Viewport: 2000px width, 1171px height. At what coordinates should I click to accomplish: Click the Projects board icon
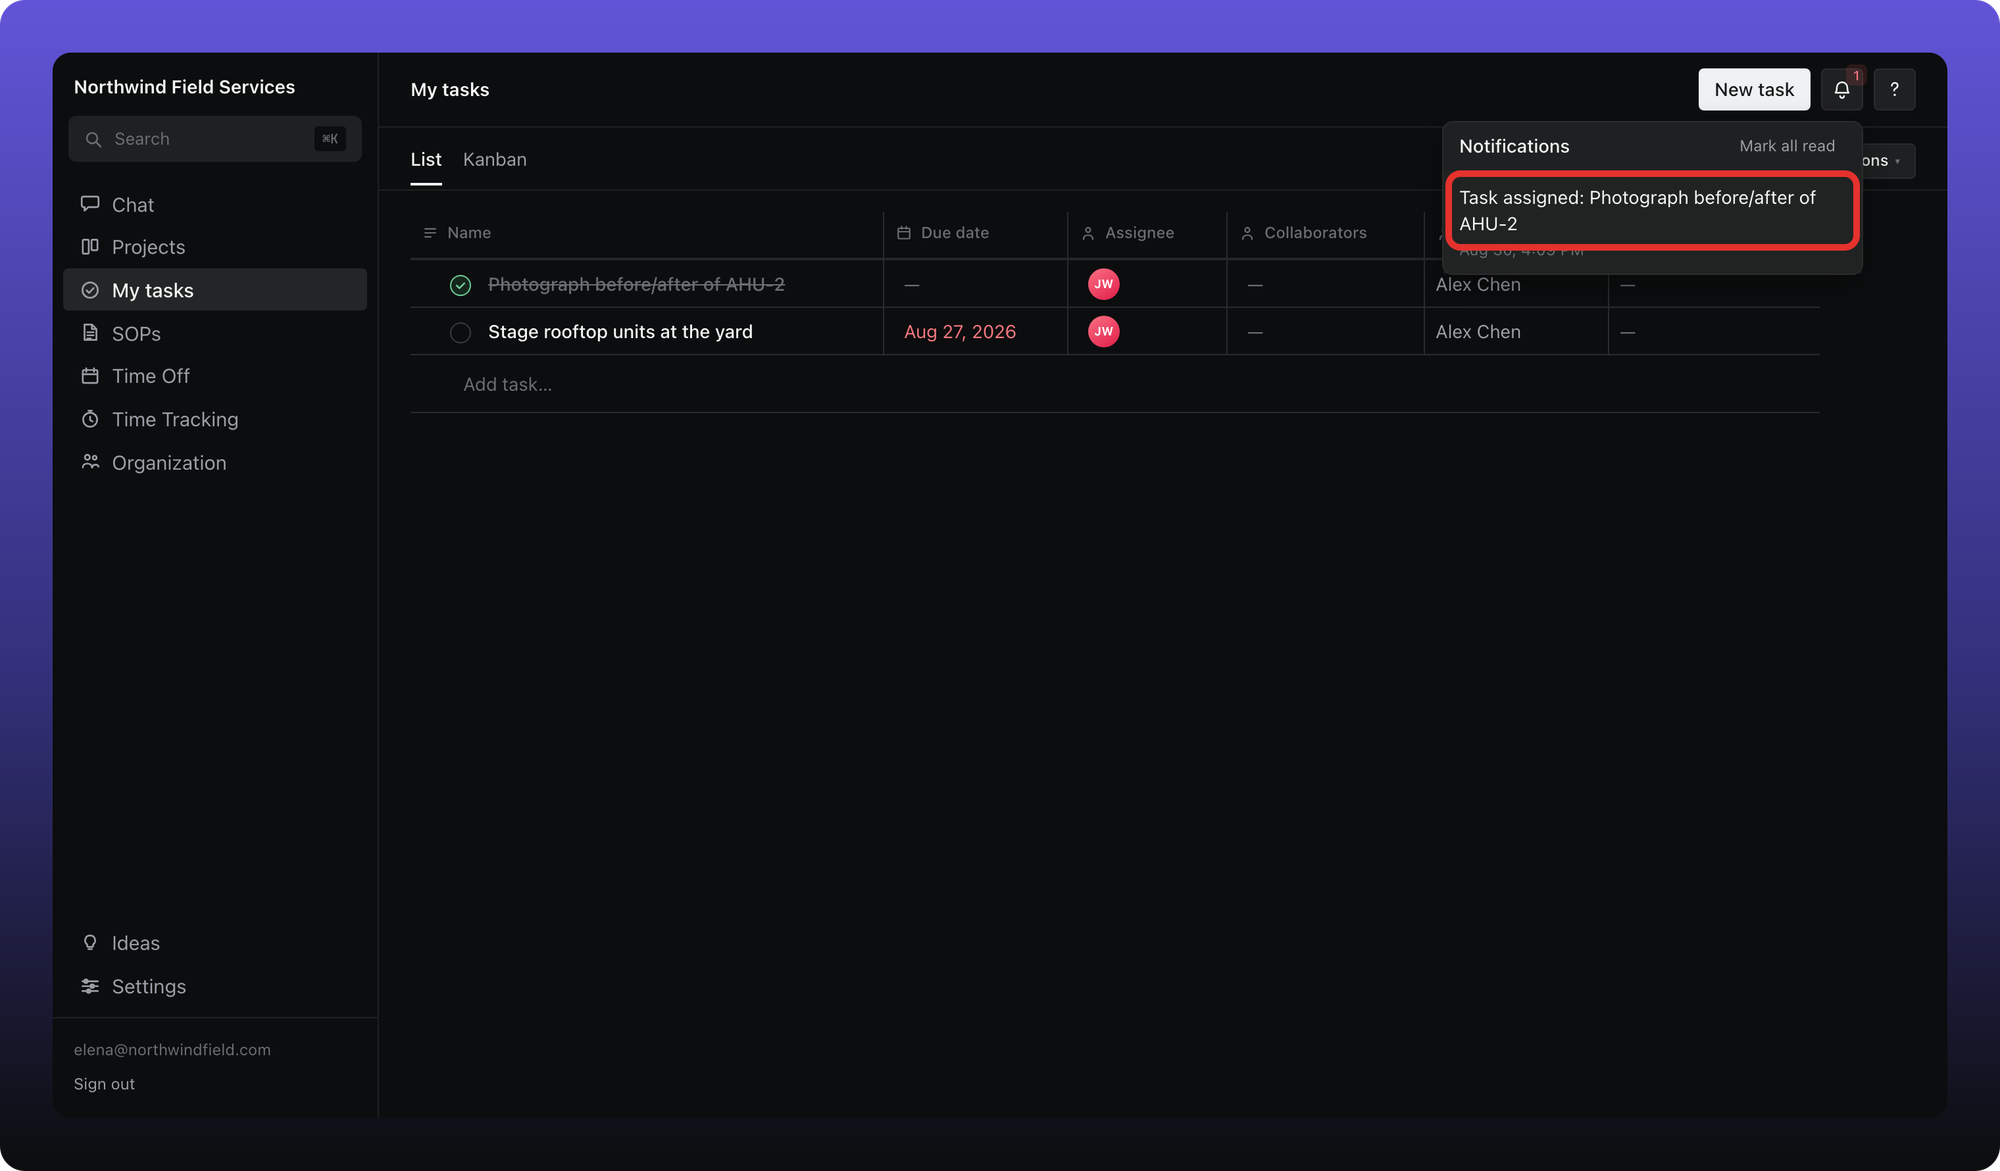coord(90,247)
